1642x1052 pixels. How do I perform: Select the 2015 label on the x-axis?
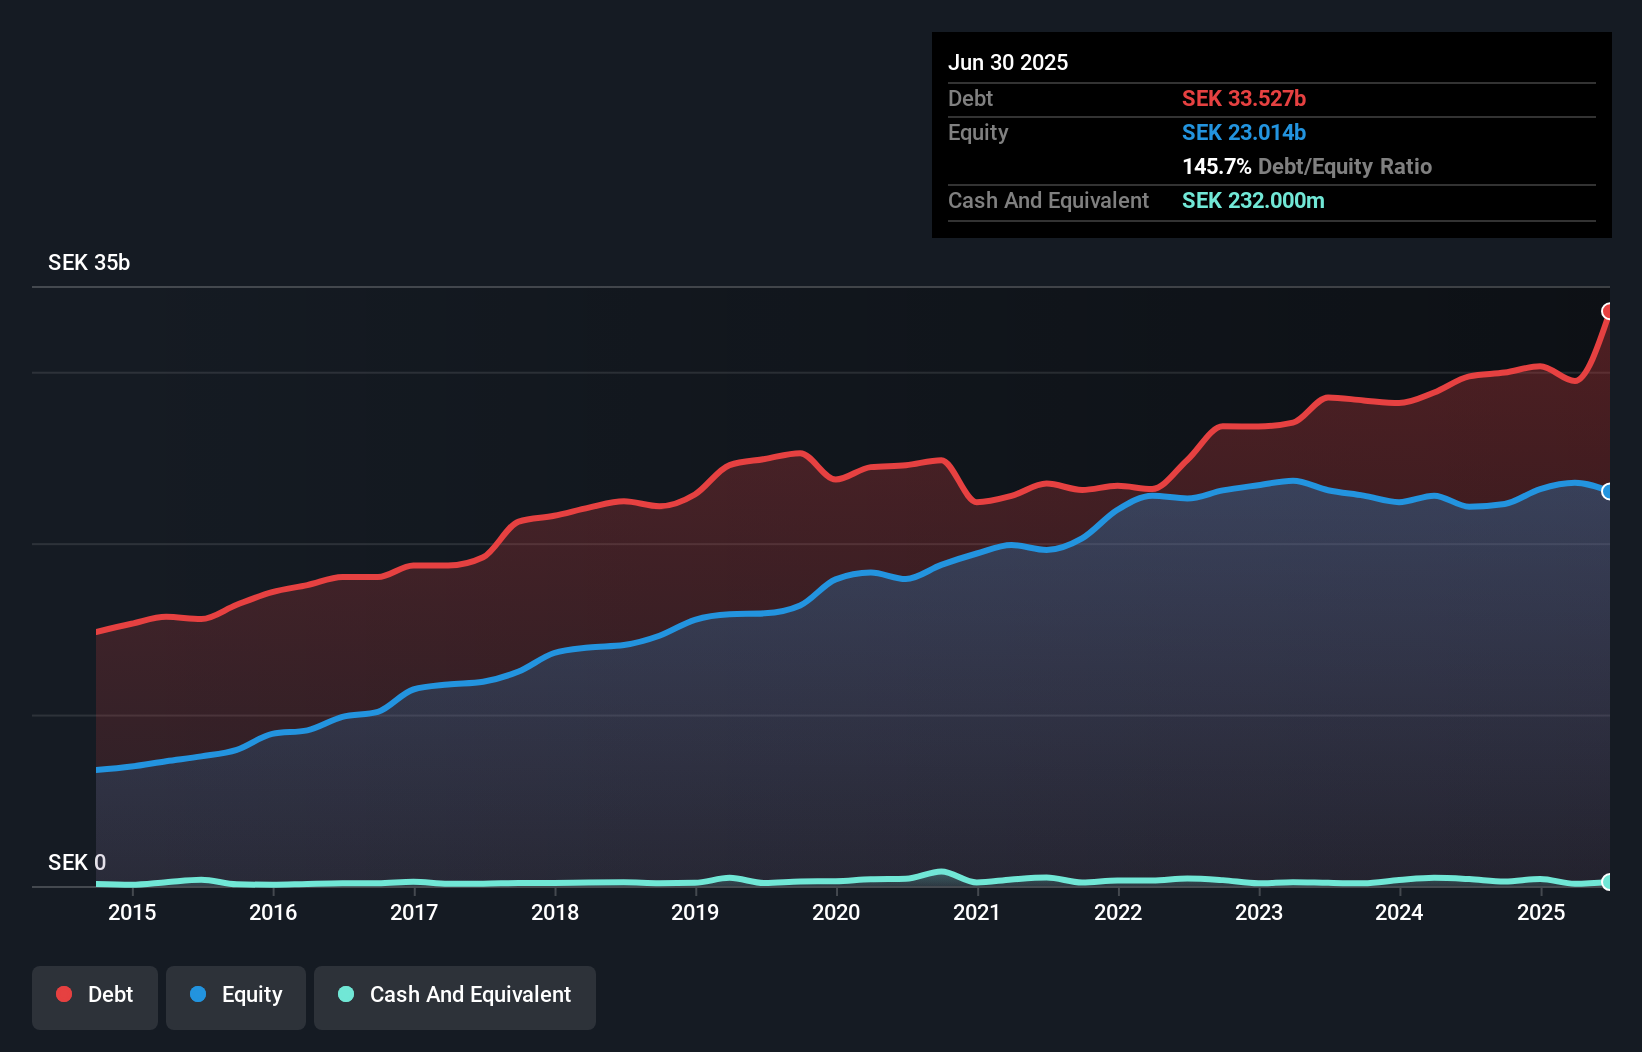point(132,912)
